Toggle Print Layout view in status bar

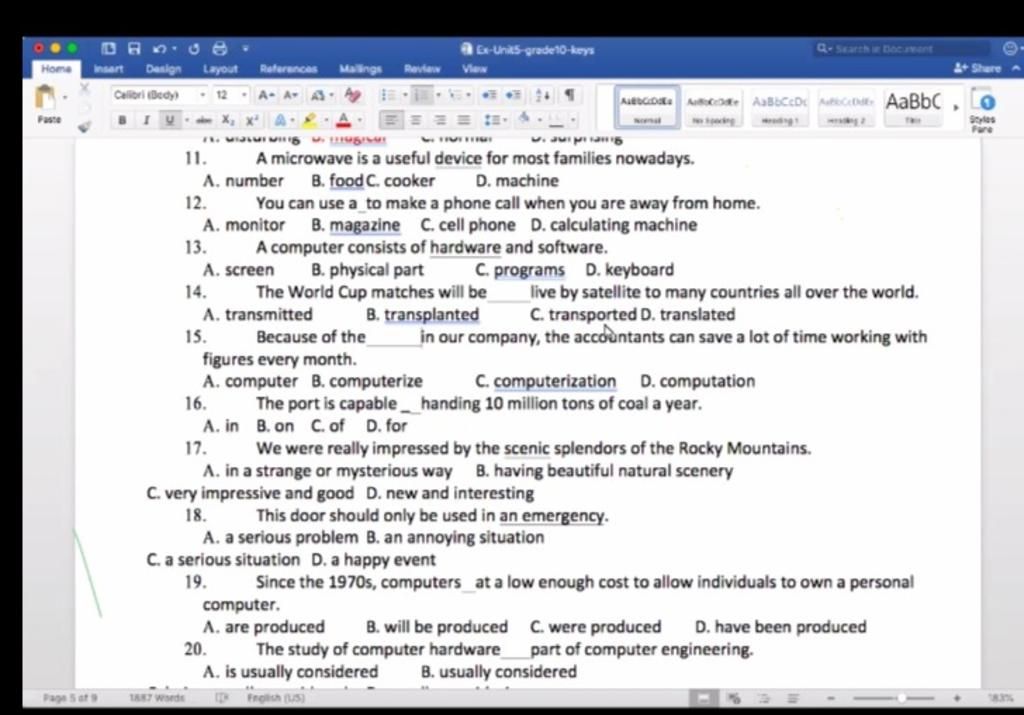[x=704, y=698]
